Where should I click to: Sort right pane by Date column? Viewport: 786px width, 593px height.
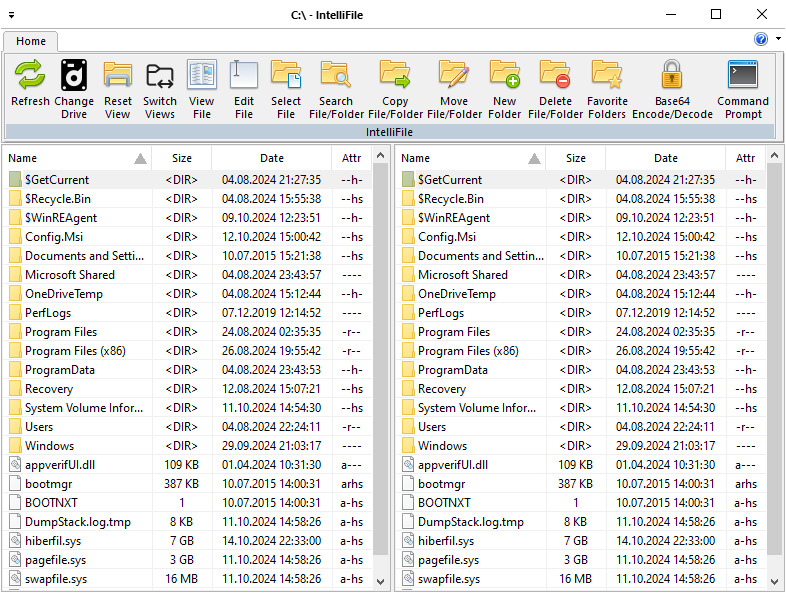(666, 158)
